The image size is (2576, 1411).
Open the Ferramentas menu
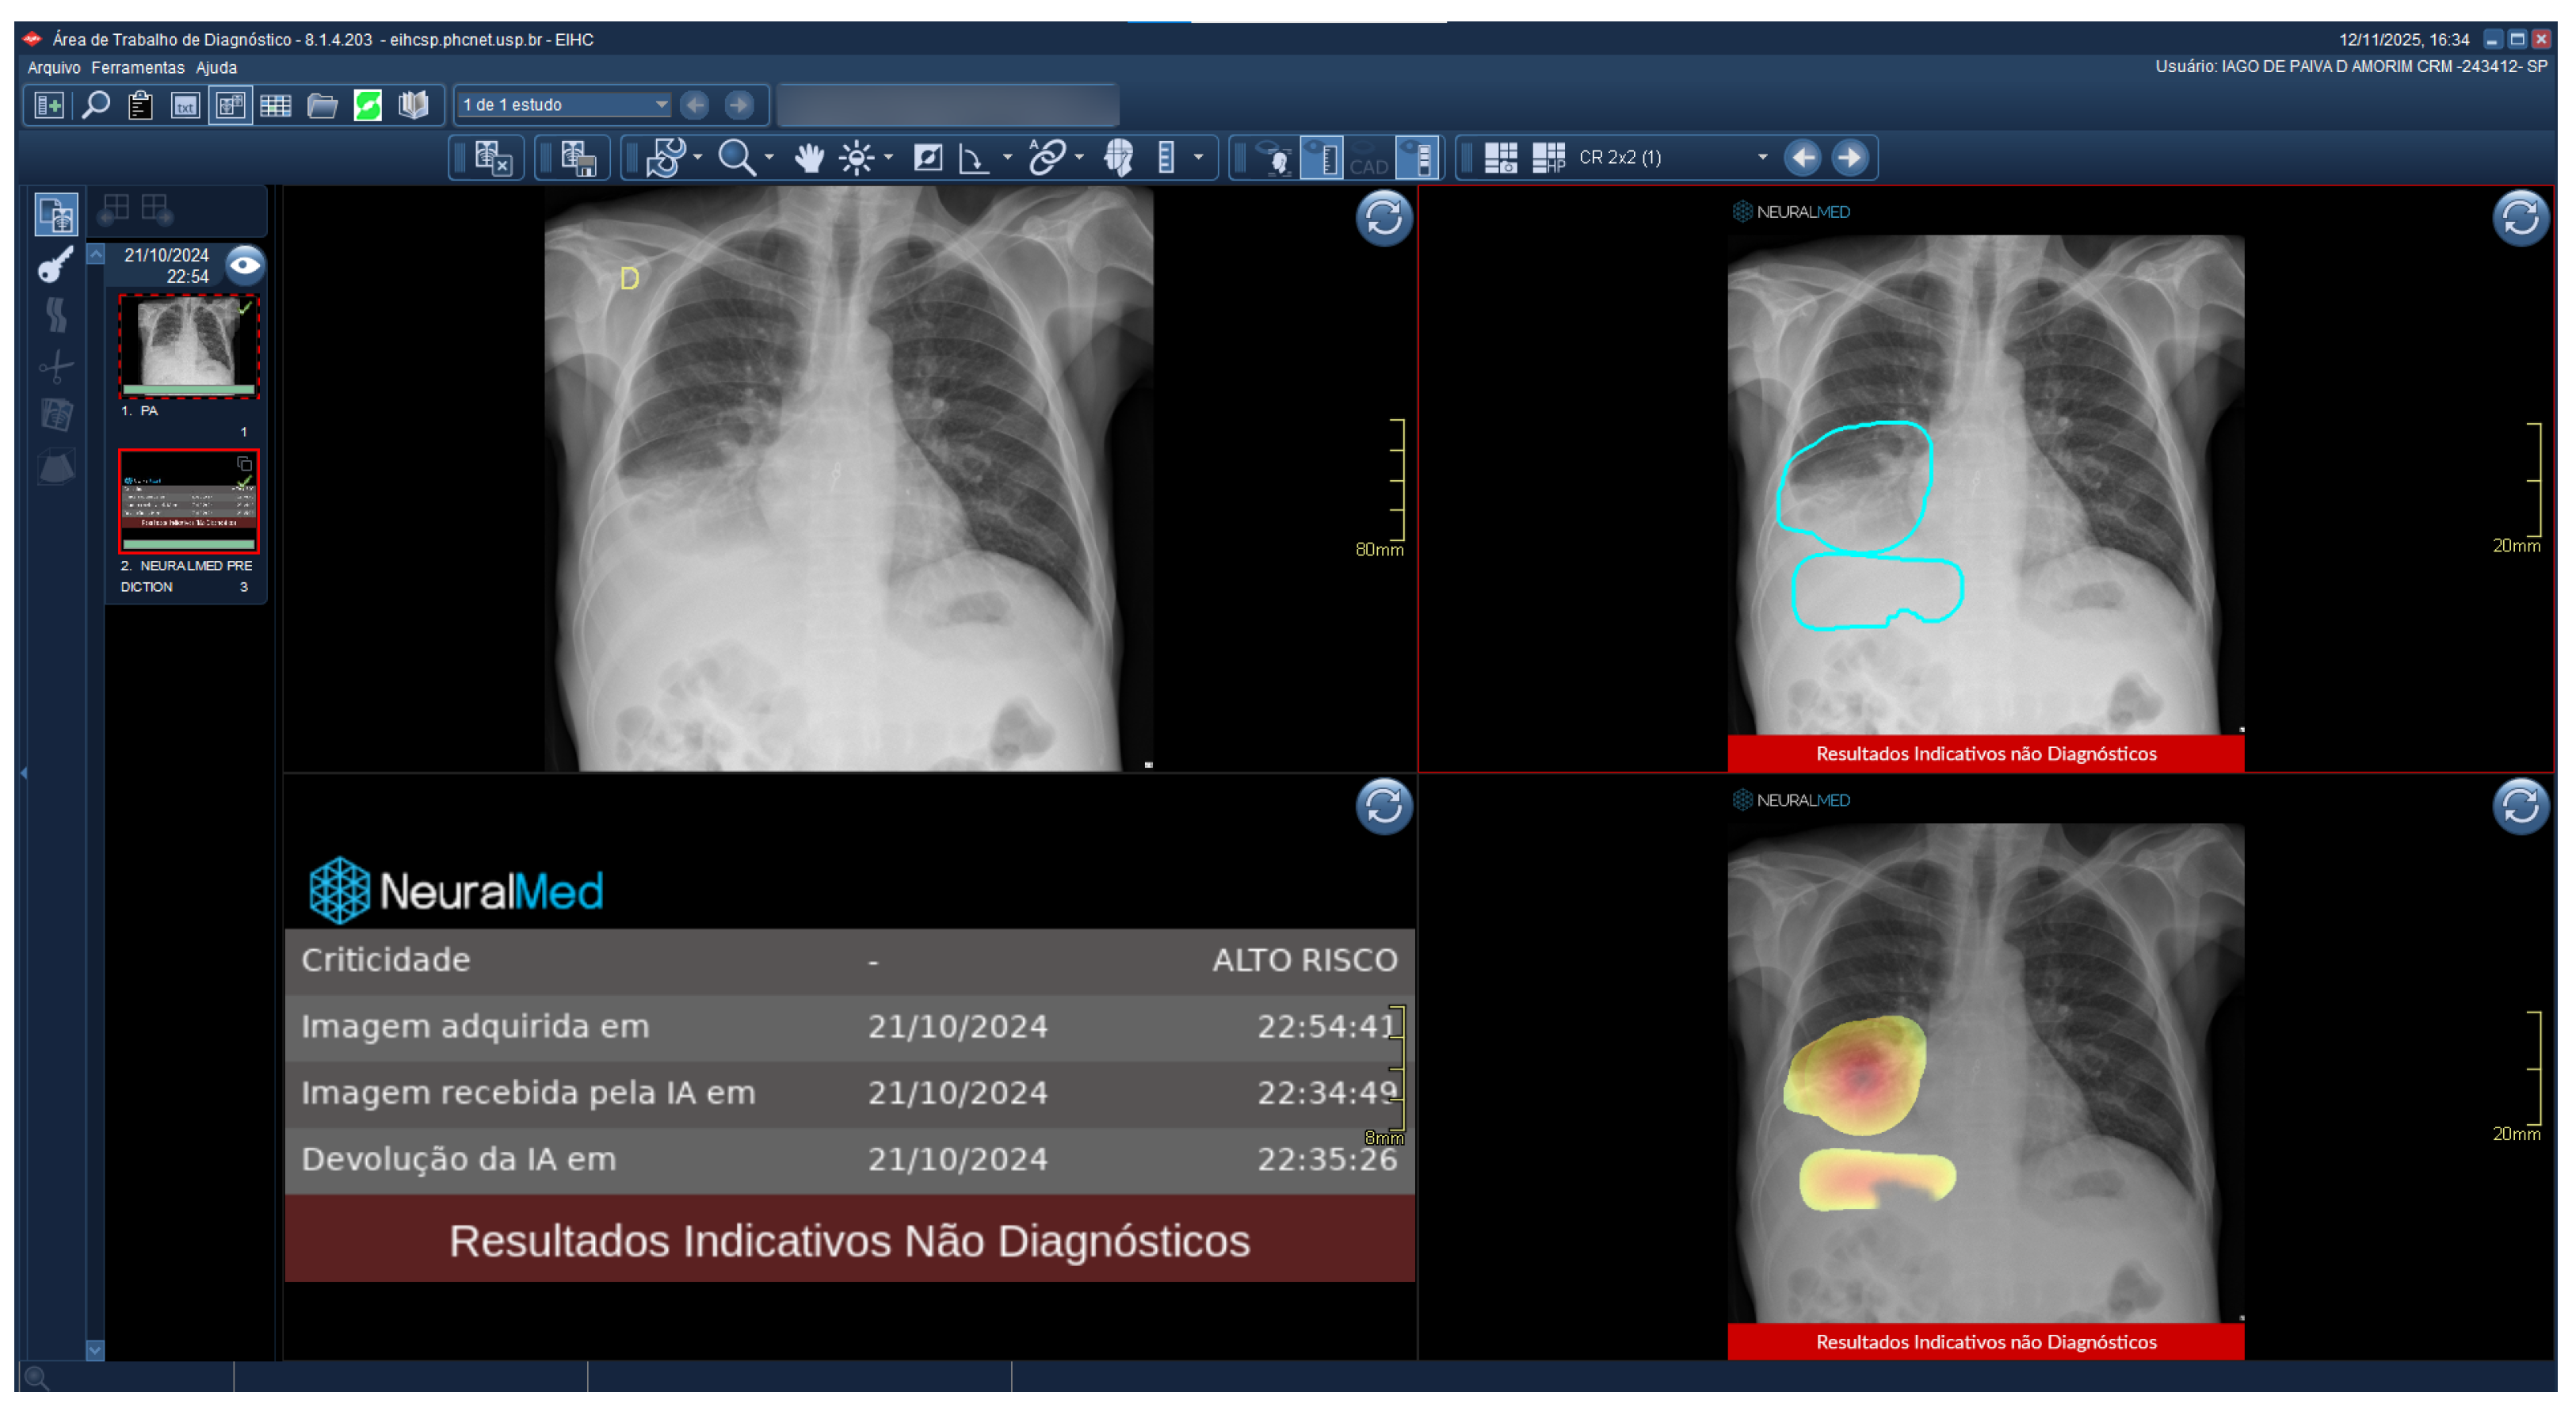pyautogui.click(x=137, y=68)
